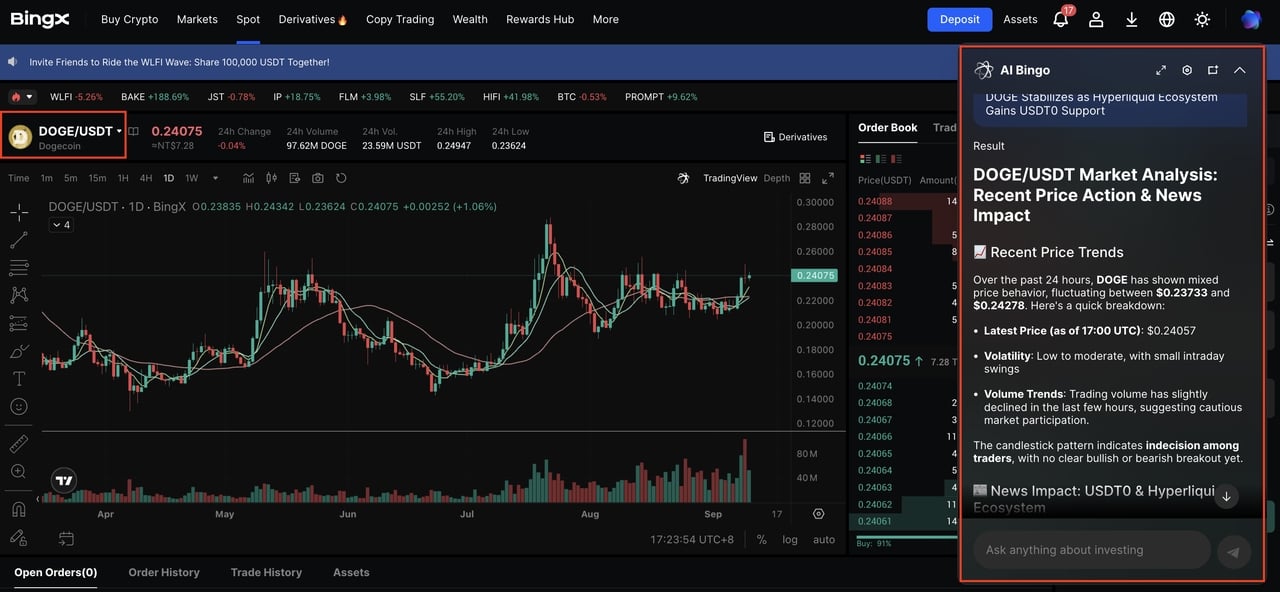Open the AI Bingo settings icon
Image resolution: width=1280 pixels, height=592 pixels.
(1187, 70)
